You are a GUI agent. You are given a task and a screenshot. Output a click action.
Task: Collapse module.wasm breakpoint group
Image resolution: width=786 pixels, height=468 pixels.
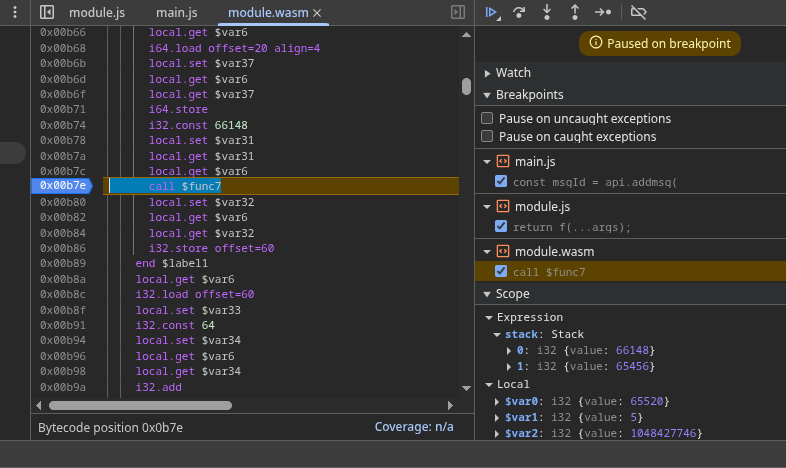[487, 252]
